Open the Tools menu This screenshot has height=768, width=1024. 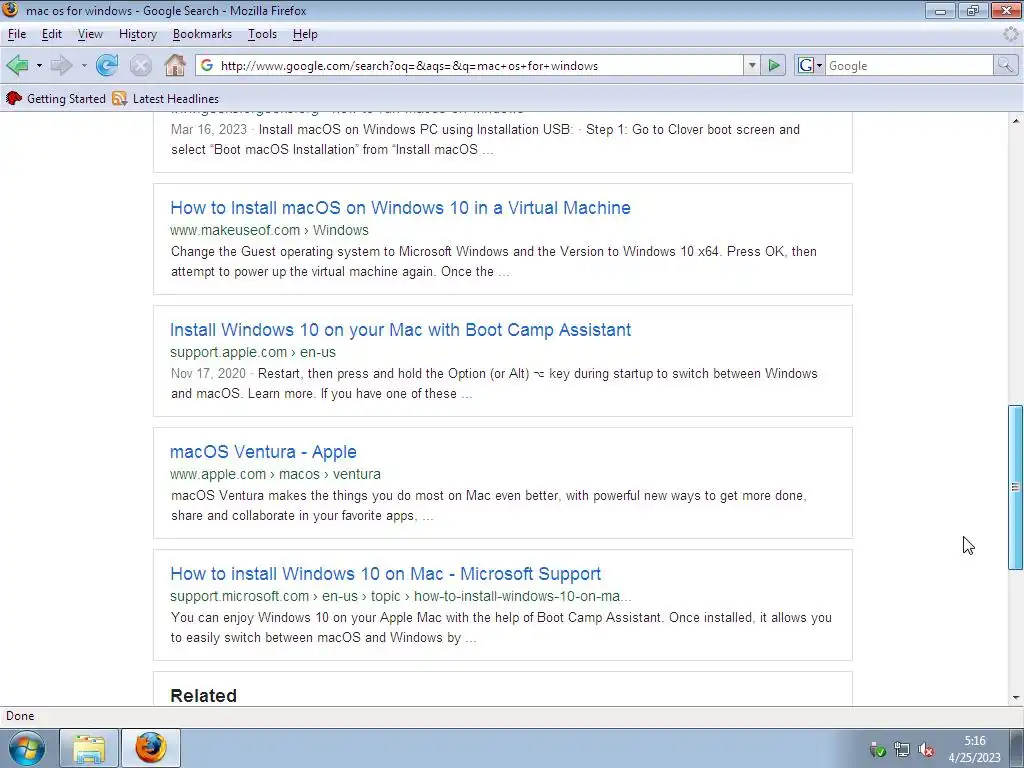(263, 34)
